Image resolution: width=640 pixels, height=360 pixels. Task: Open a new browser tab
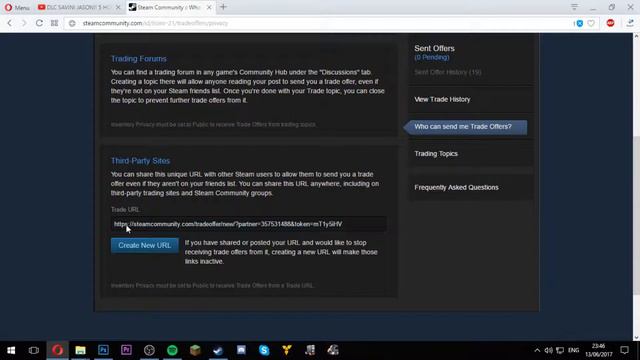(223, 7)
